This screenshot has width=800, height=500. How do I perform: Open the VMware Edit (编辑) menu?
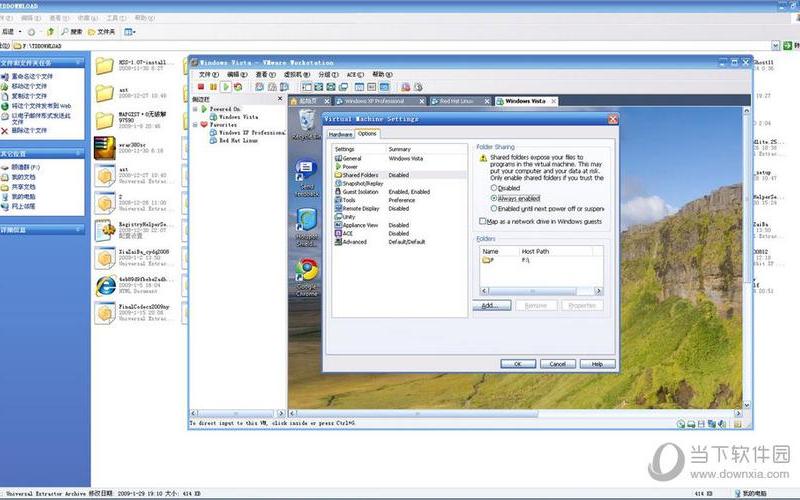(x=237, y=74)
